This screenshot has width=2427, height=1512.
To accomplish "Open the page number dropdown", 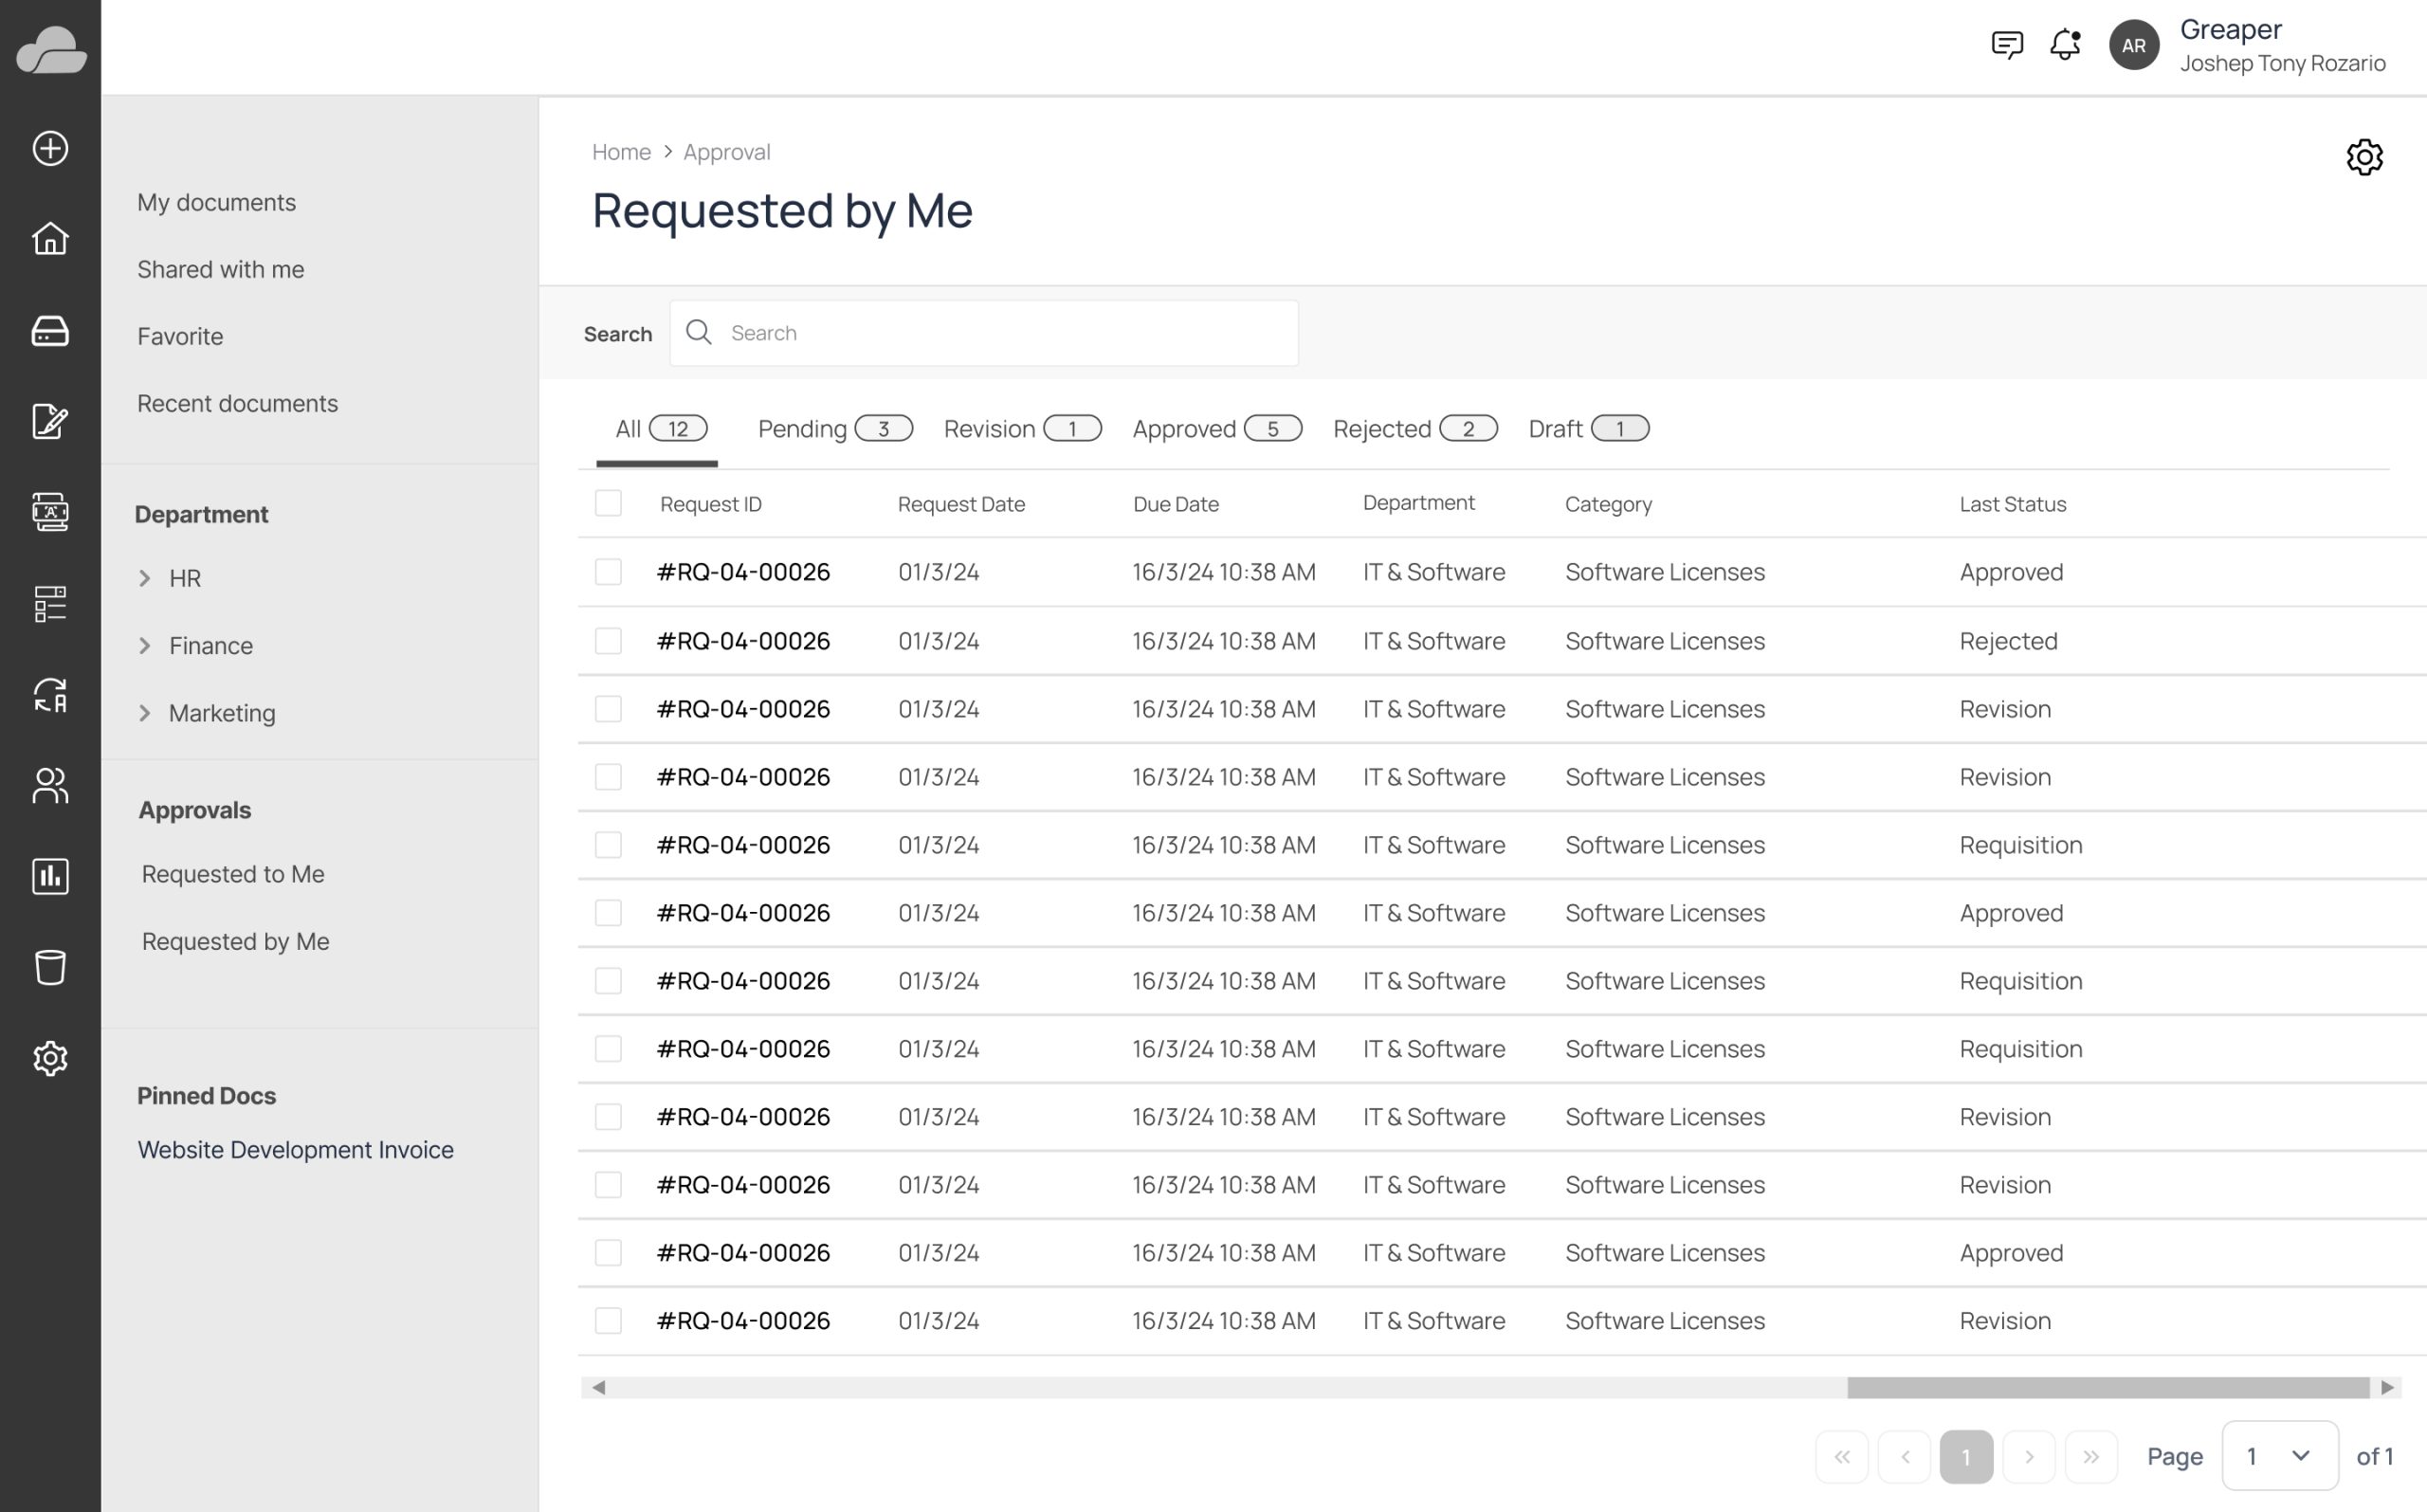I will point(2279,1456).
